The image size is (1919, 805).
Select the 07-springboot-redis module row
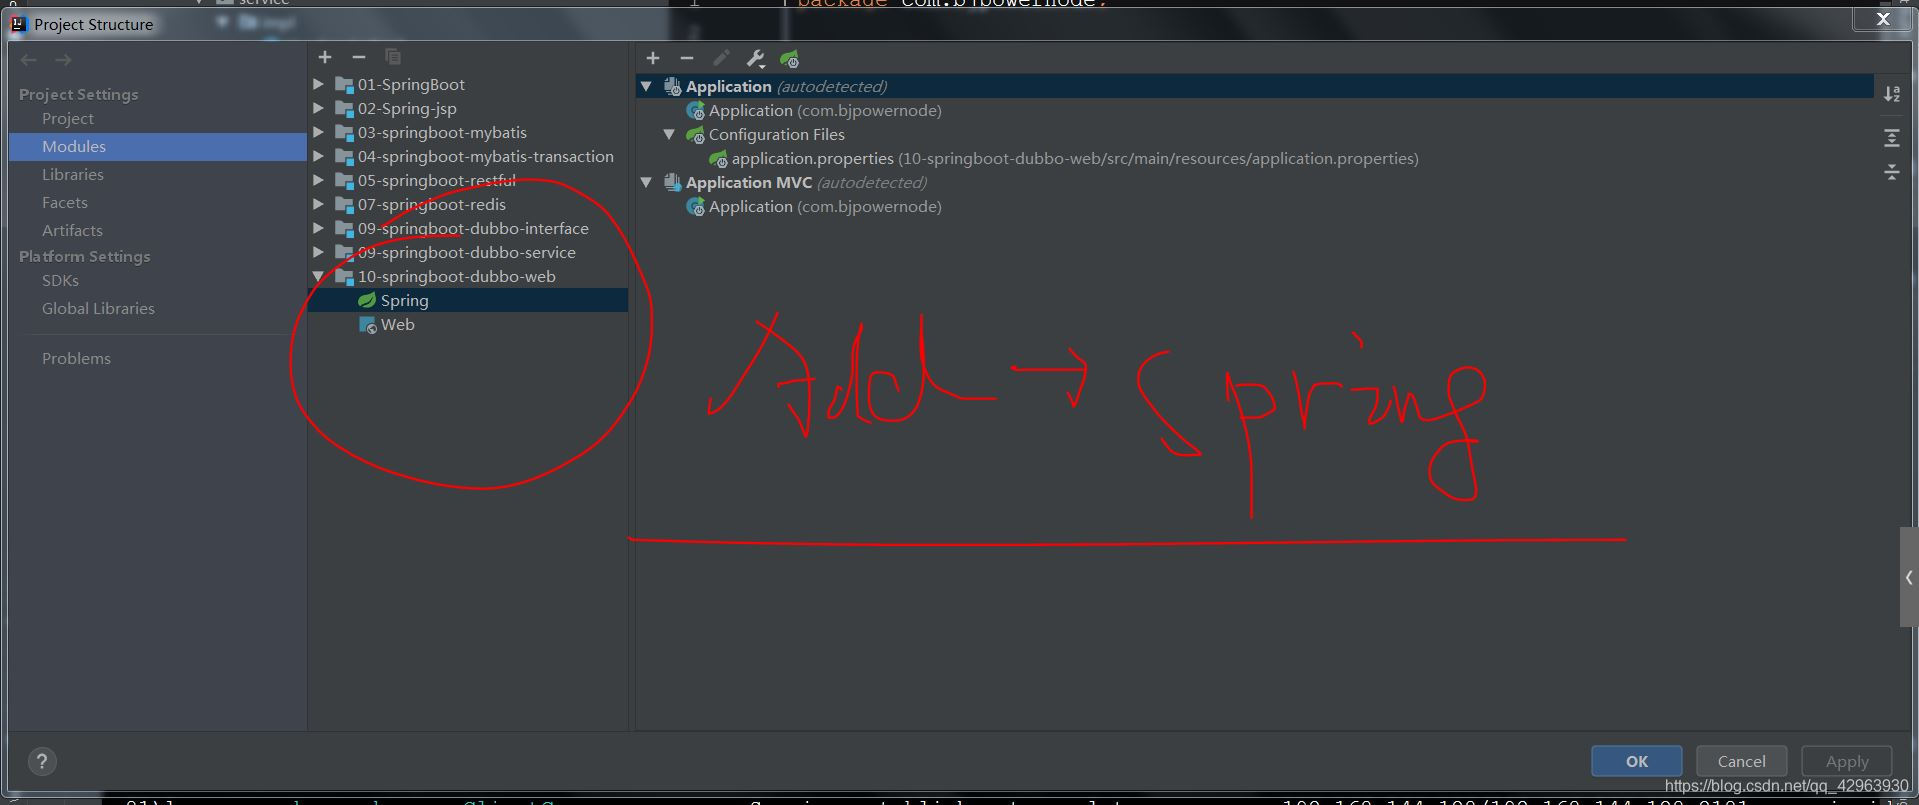point(468,204)
